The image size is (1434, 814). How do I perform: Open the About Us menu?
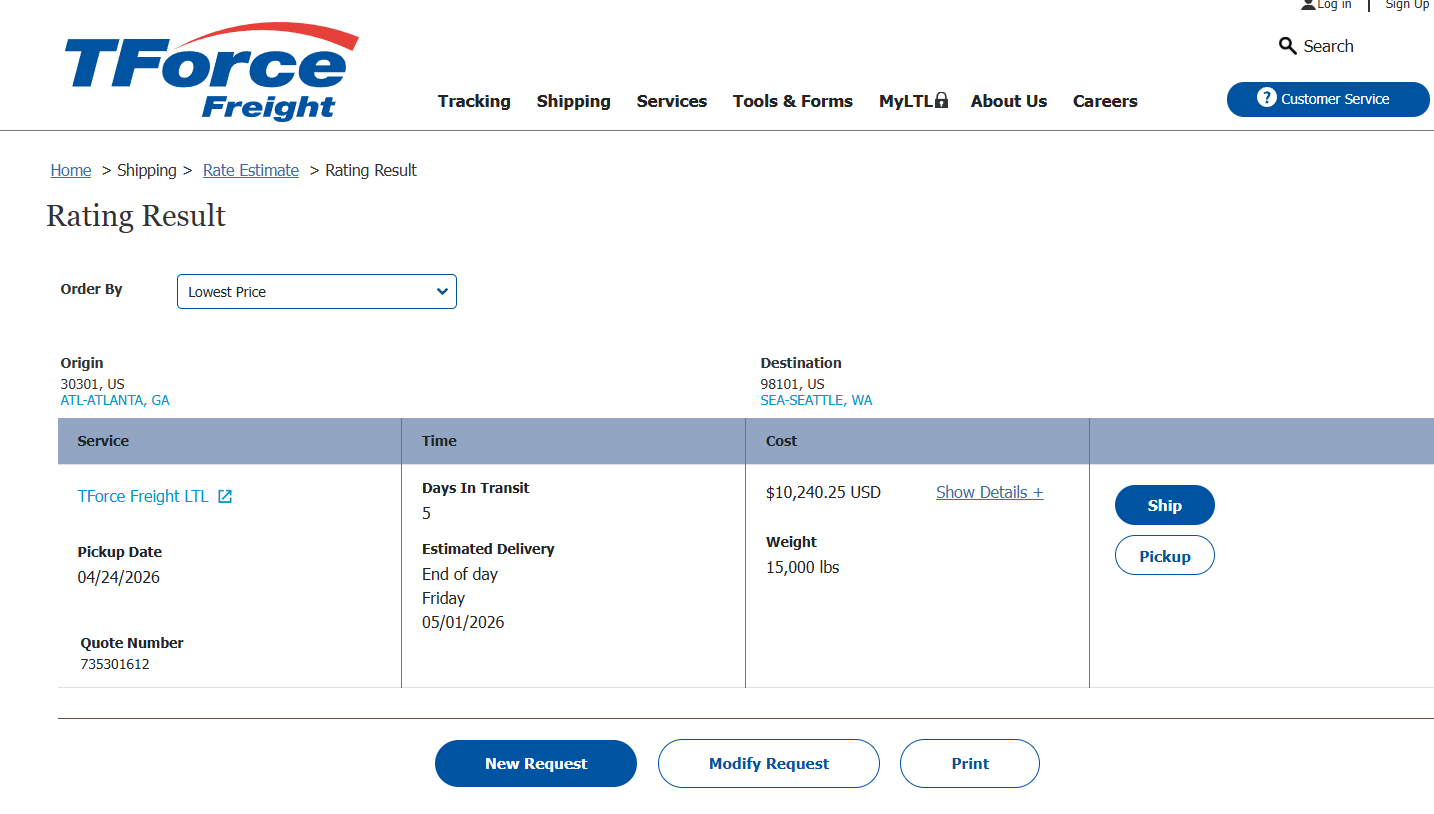1009,101
